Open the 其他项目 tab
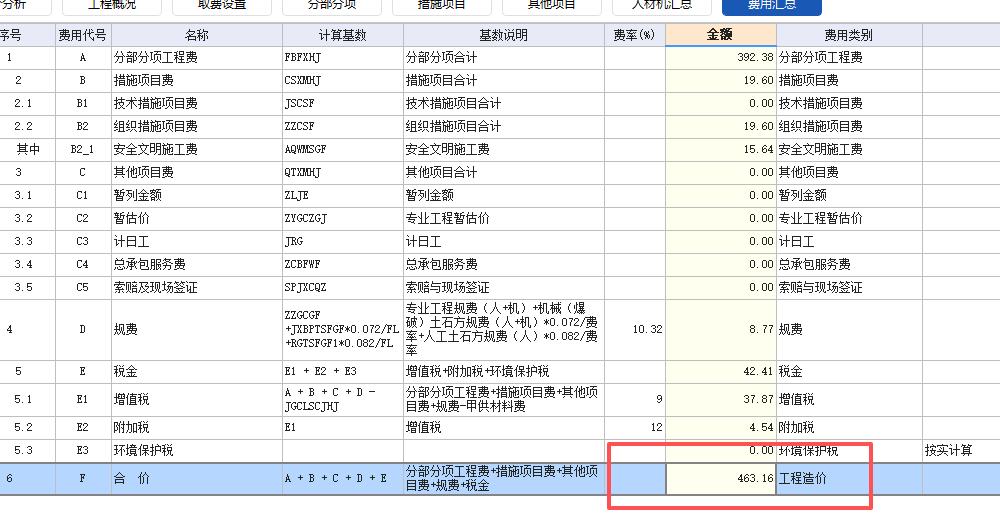The image size is (1000, 532). [x=552, y=6]
